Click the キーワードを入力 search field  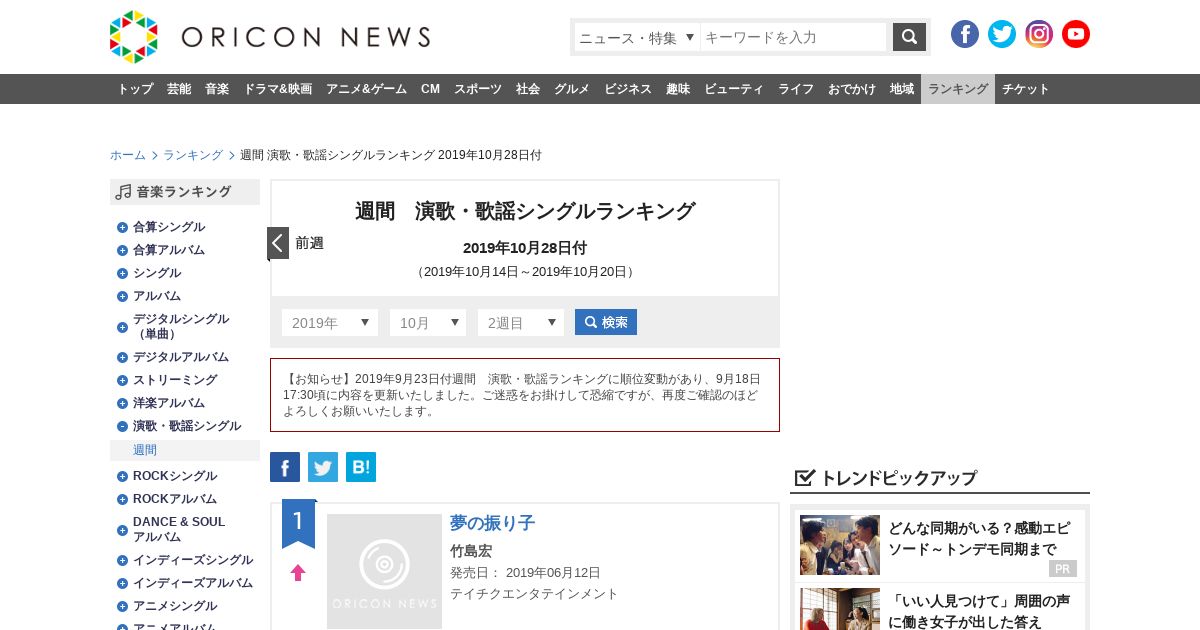coord(793,37)
